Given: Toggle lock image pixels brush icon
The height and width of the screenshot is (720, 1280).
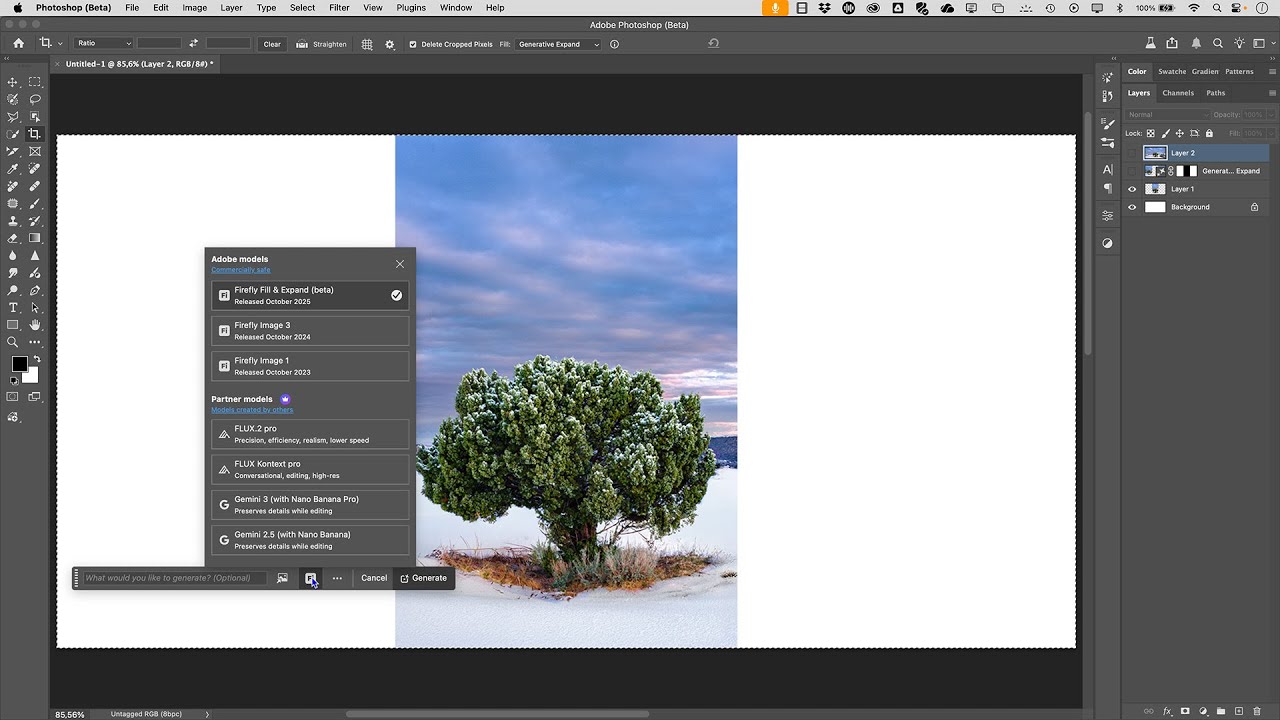Looking at the screenshot, I should 1165,133.
